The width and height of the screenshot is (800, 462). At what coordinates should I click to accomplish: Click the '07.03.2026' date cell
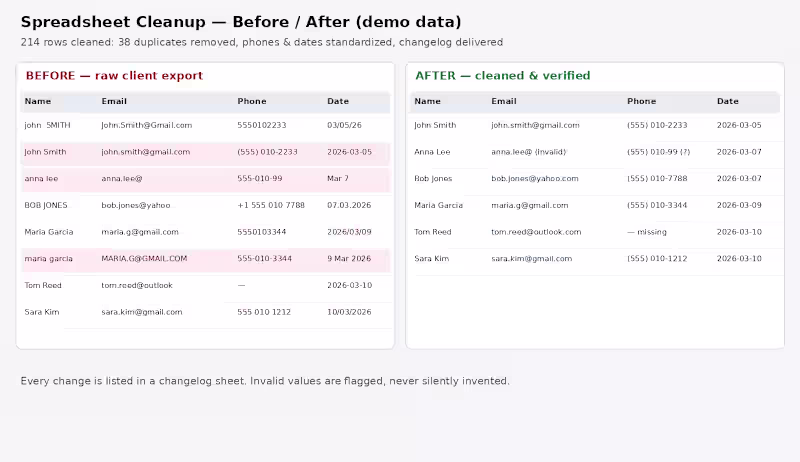tap(349, 205)
